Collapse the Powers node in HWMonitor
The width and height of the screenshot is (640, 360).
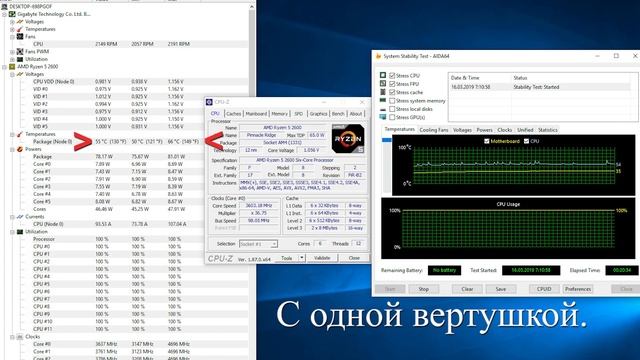pos(12,149)
